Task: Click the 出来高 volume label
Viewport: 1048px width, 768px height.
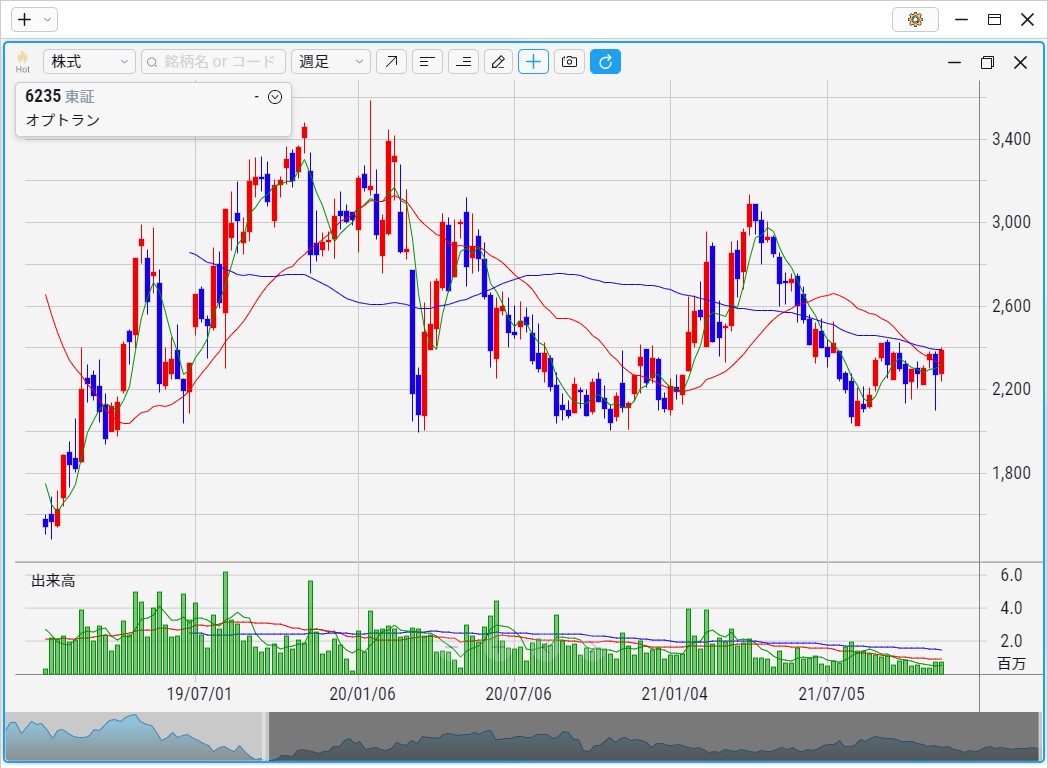Action: click(53, 581)
